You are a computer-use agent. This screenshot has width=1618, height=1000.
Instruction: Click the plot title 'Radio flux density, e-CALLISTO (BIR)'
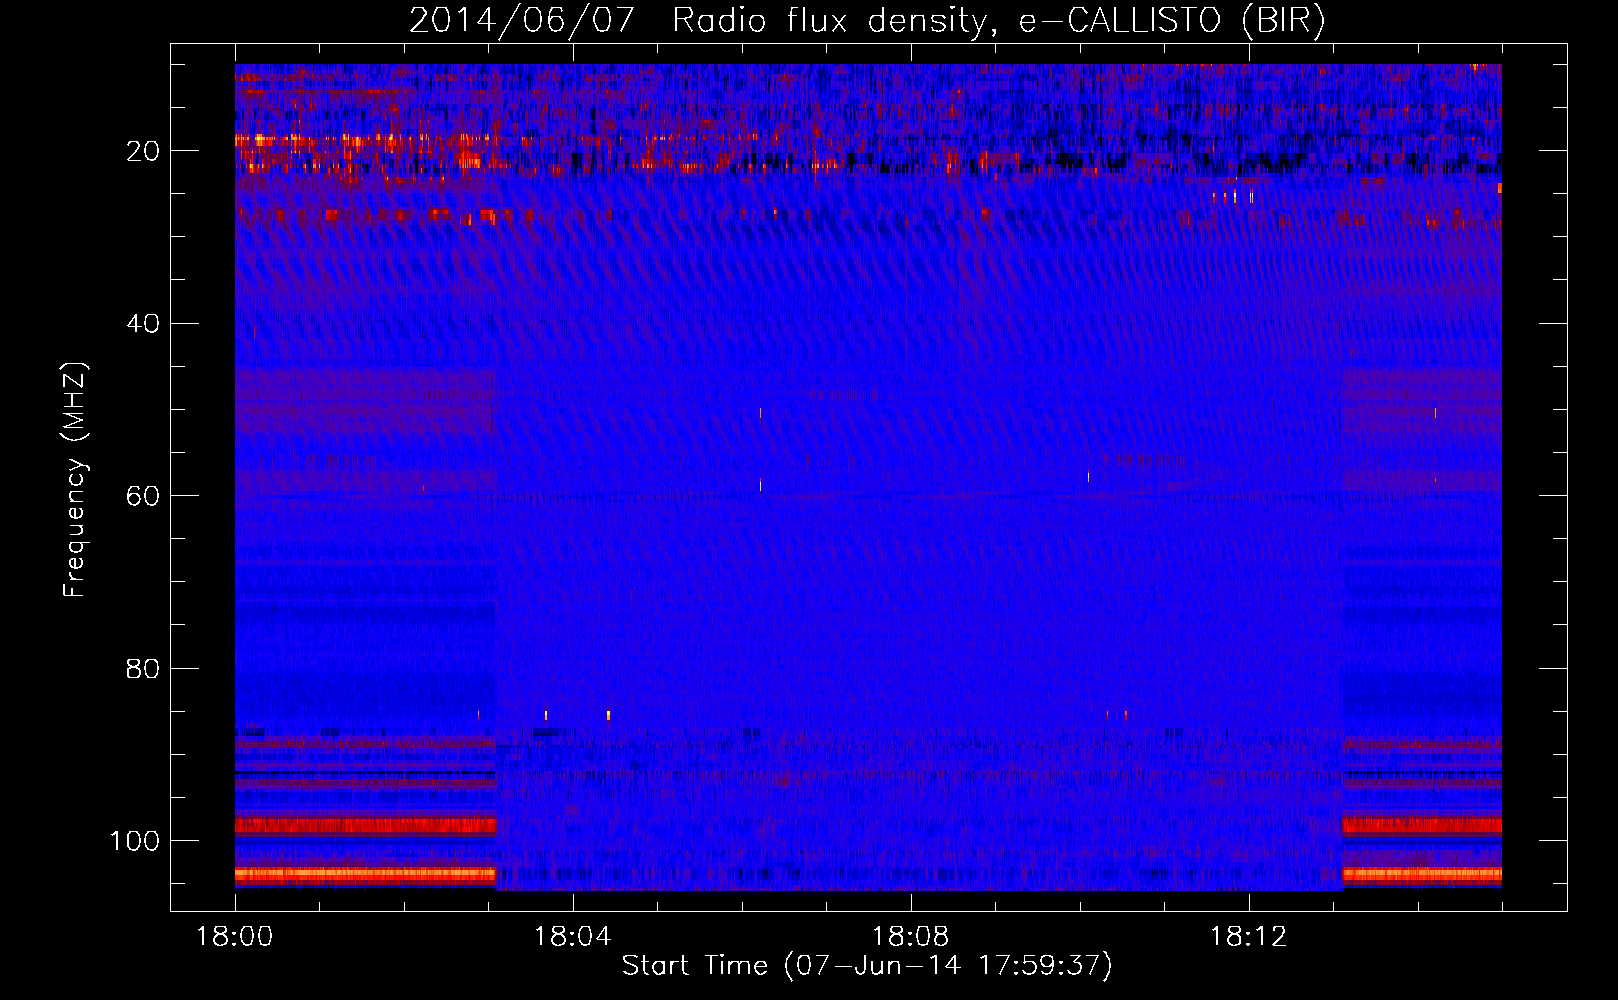[x=999, y=21]
